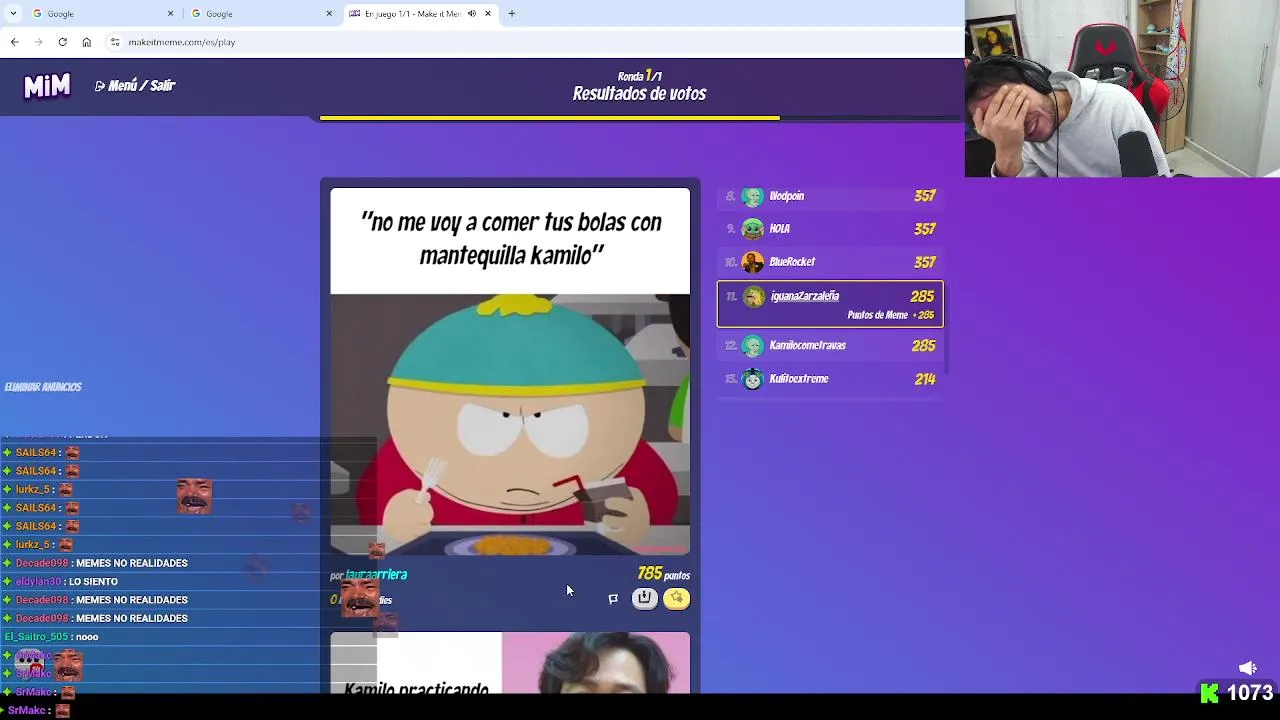Image resolution: width=1280 pixels, height=720 pixels.
Task: Click the green Kick logo icon
Action: point(1209,693)
